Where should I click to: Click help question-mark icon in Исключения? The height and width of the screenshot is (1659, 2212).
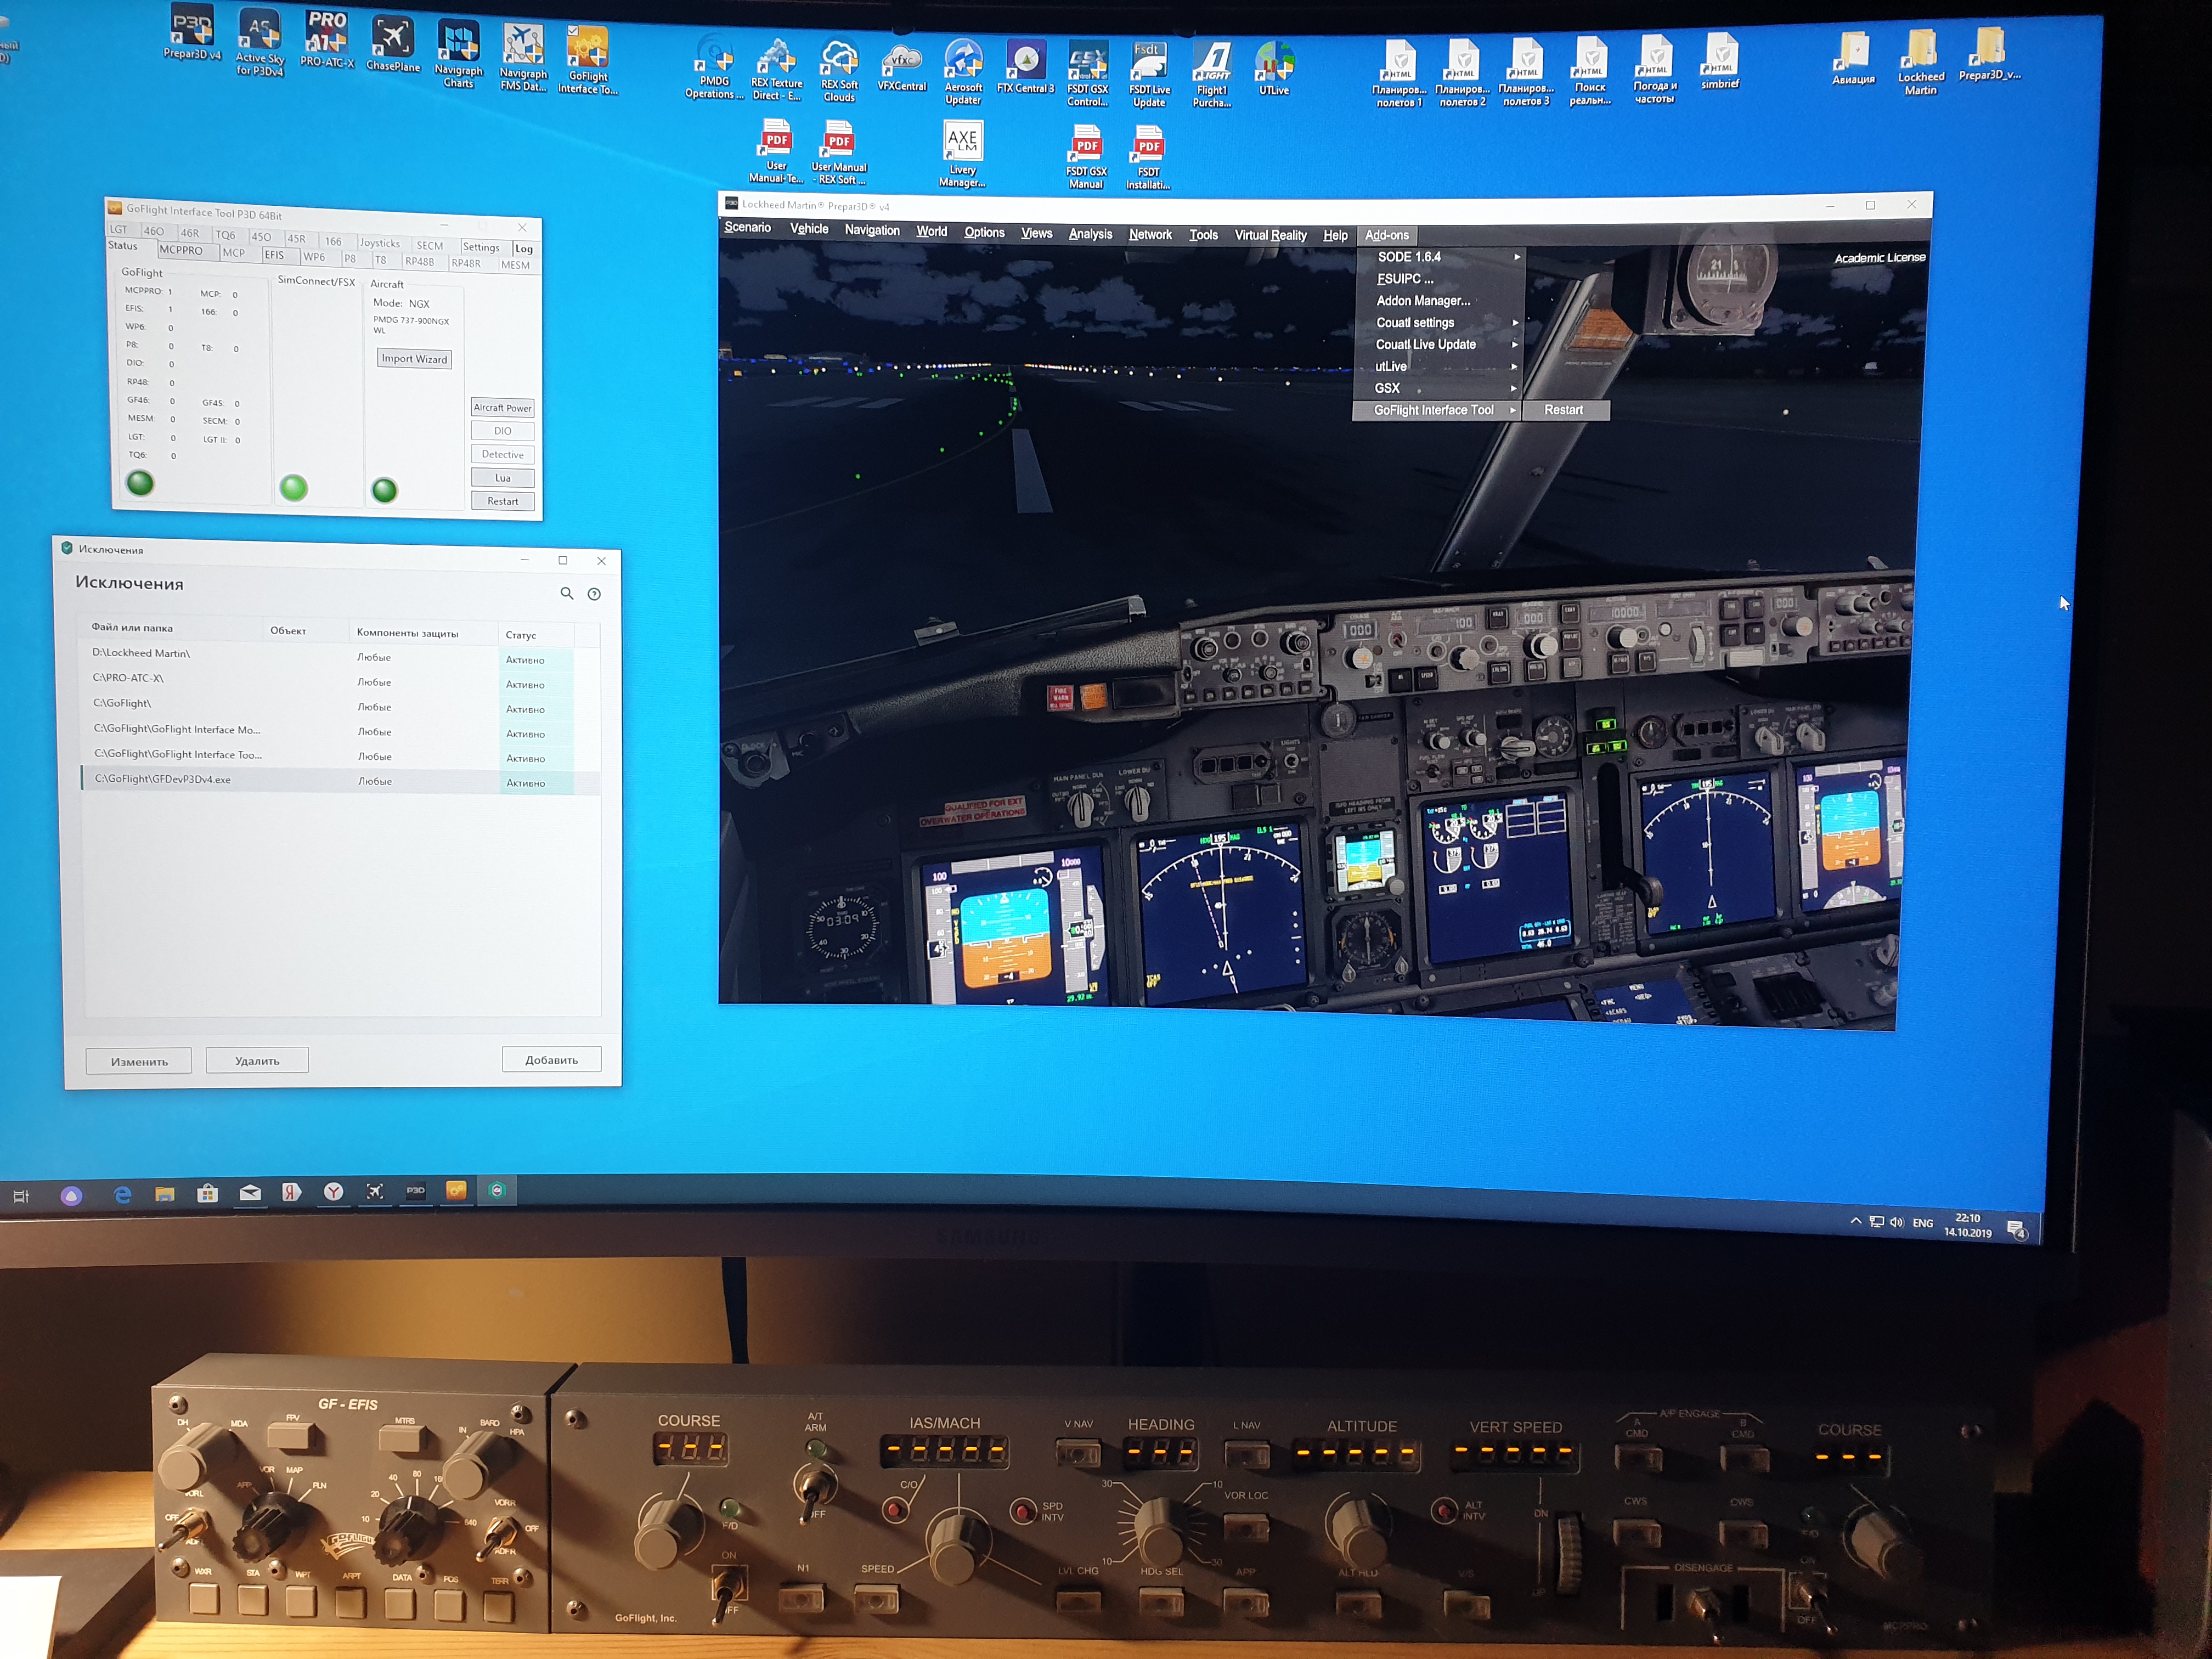594,594
